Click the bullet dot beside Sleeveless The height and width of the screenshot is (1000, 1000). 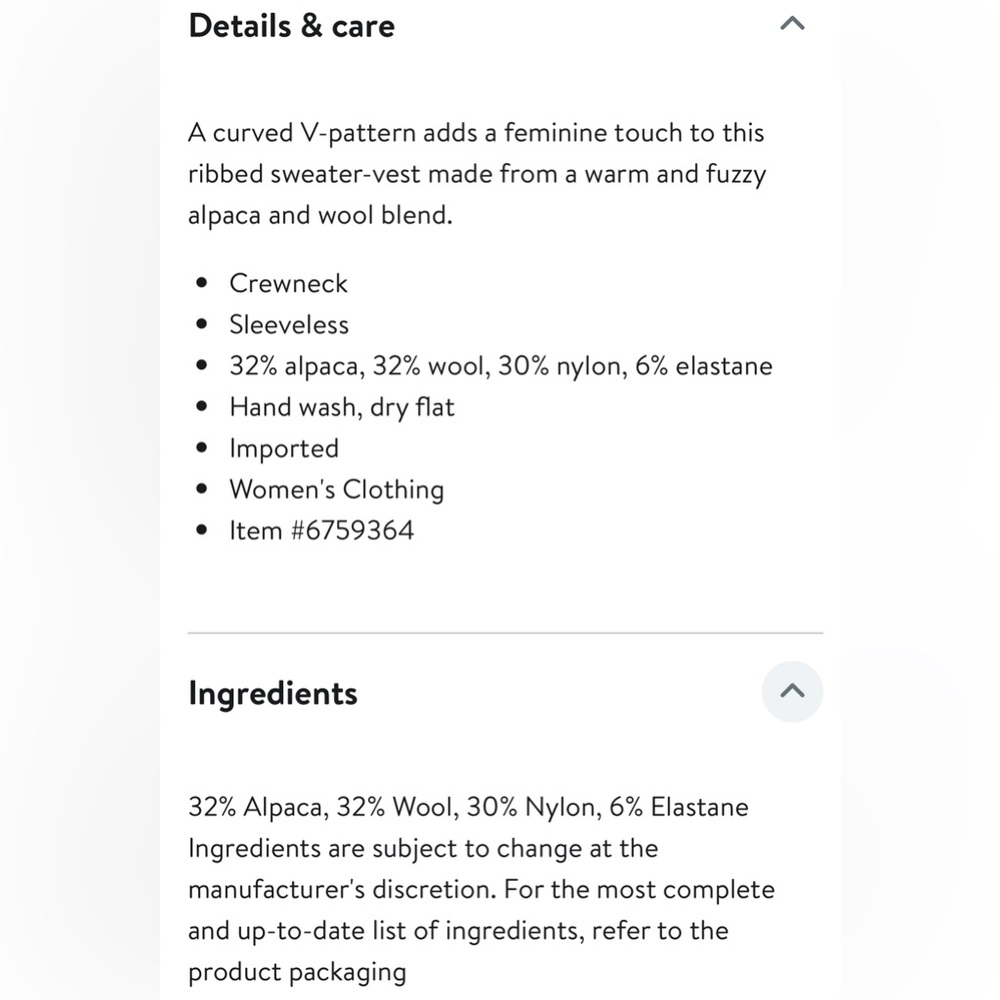(202, 324)
